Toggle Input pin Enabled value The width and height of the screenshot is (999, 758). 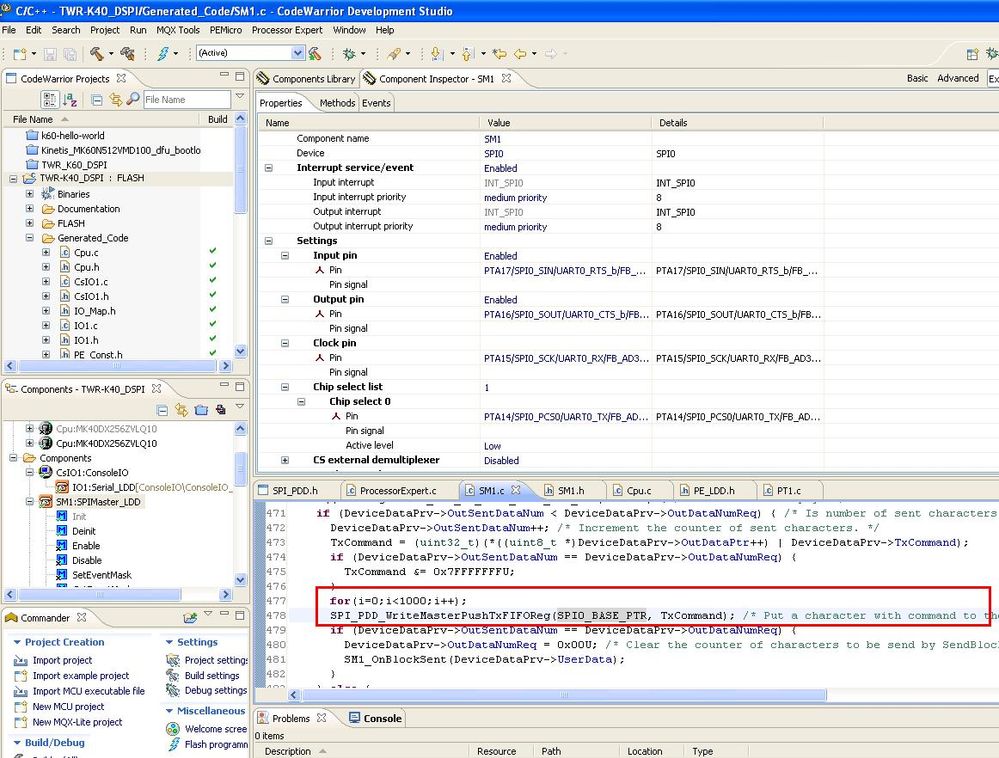coord(501,255)
